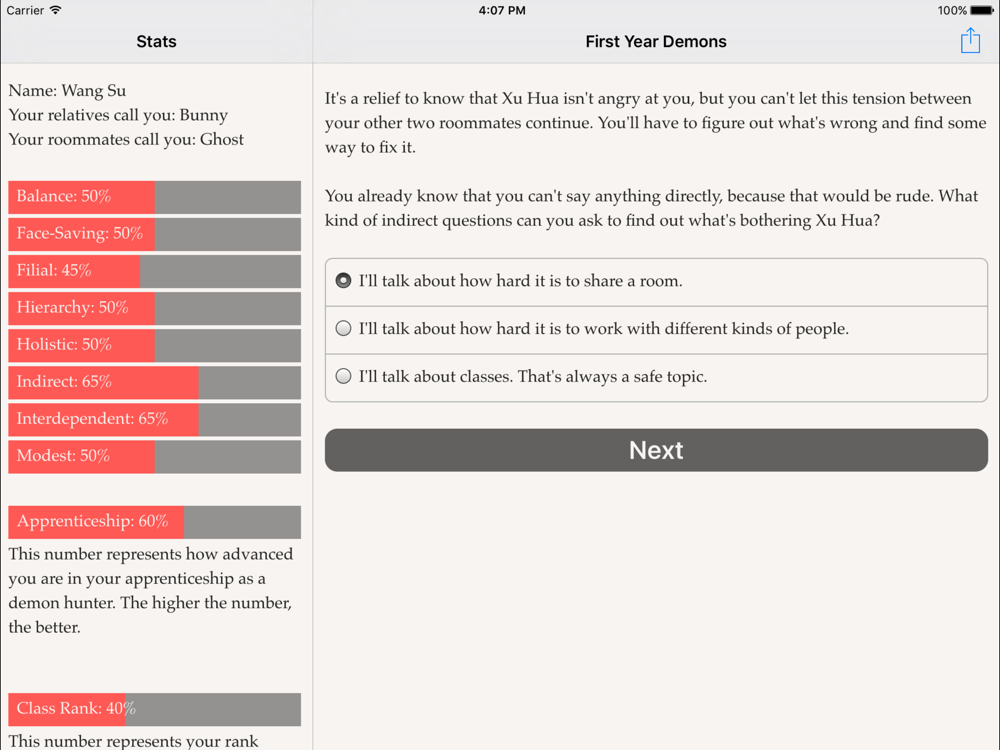The width and height of the screenshot is (1000, 750).
Task: Tap the Hierarchy 50% stat bar
Action: click(154, 308)
